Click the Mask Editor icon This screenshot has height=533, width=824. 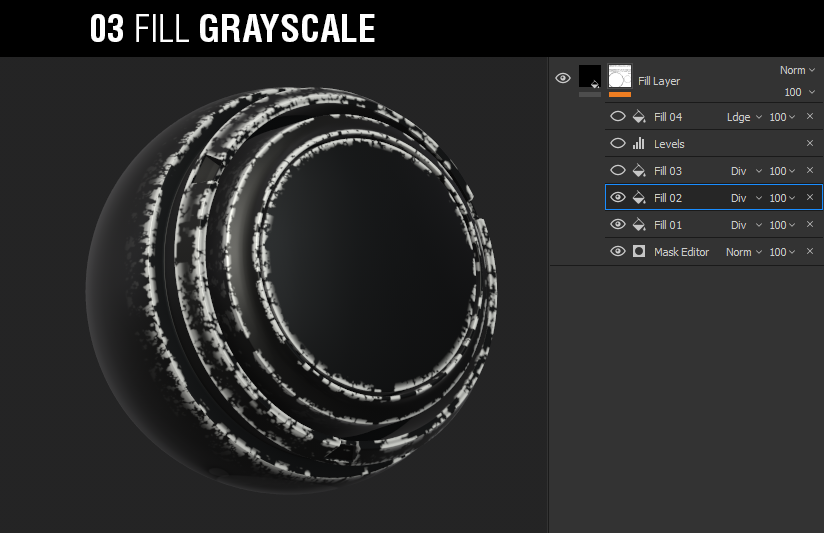point(639,252)
